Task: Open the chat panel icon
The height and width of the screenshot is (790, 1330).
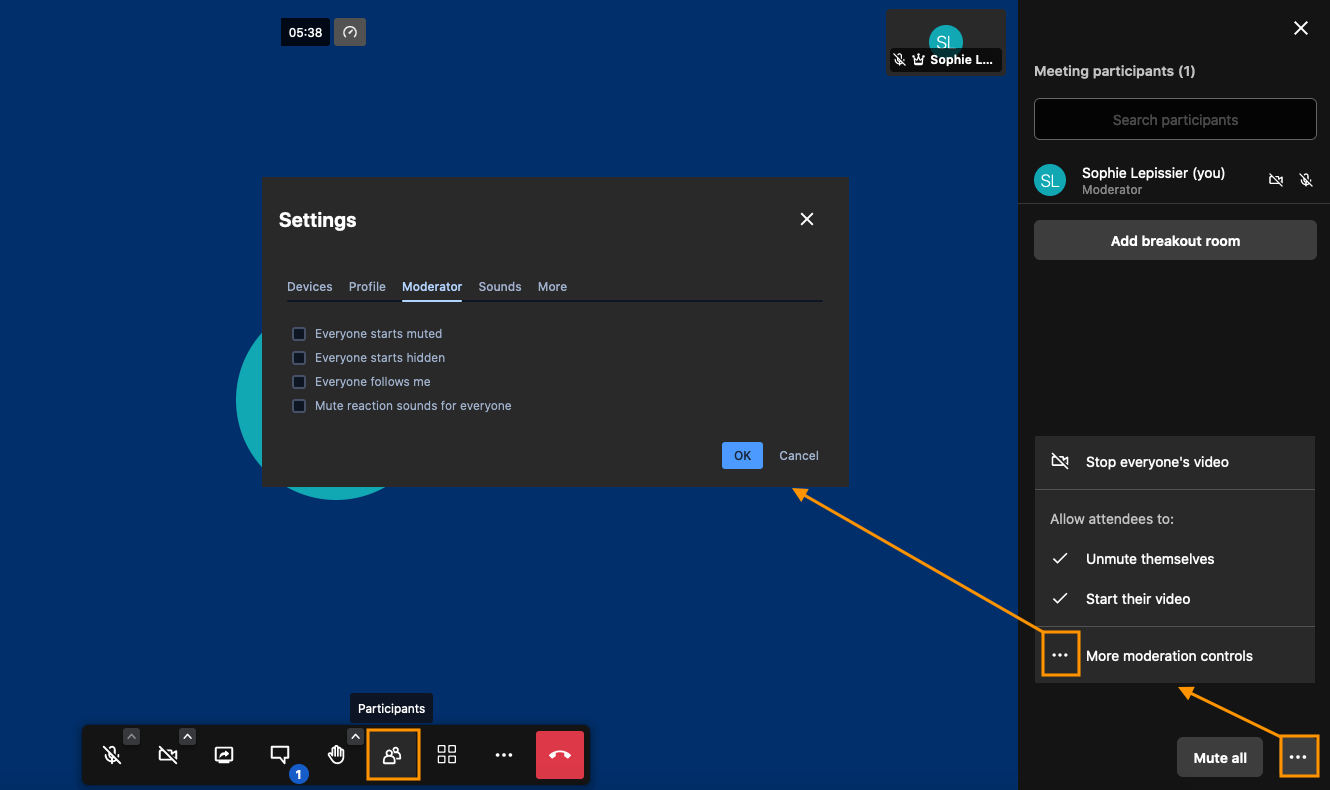Action: pyautogui.click(x=280, y=755)
